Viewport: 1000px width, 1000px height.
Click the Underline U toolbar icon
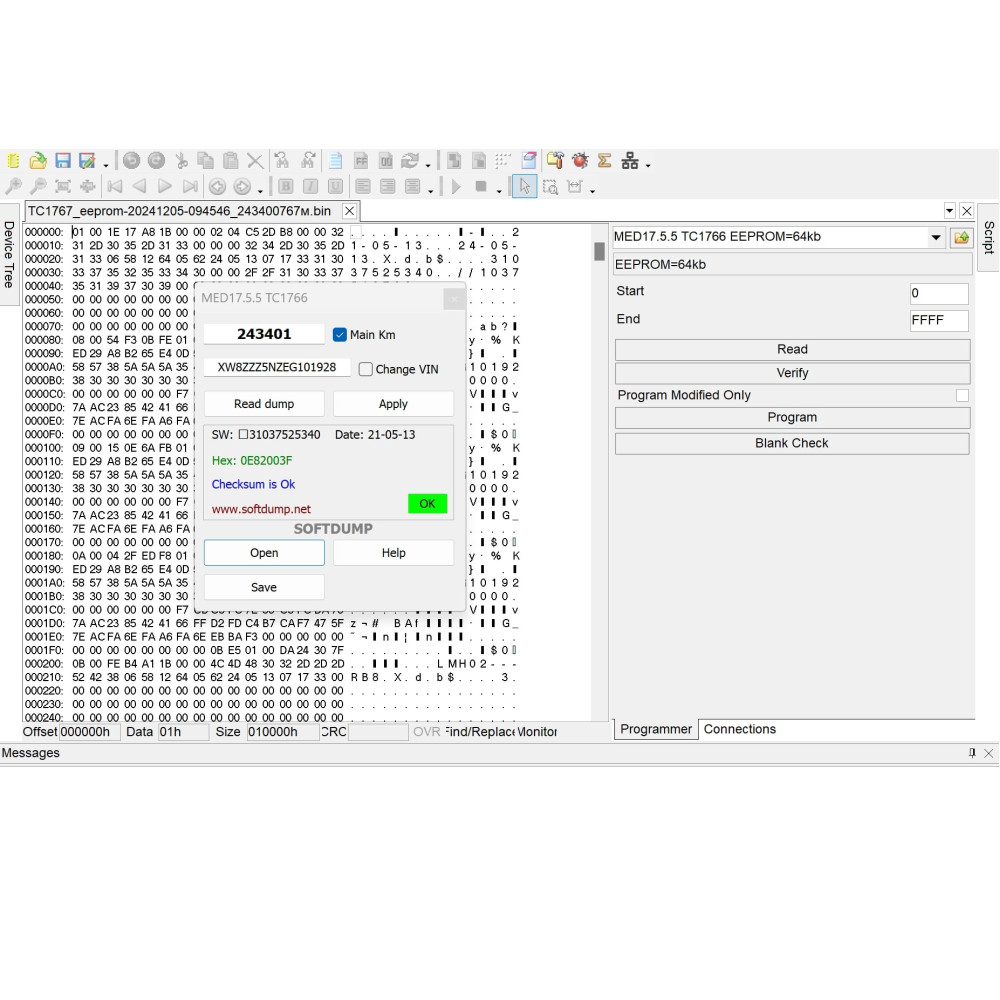[x=335, y=186]
